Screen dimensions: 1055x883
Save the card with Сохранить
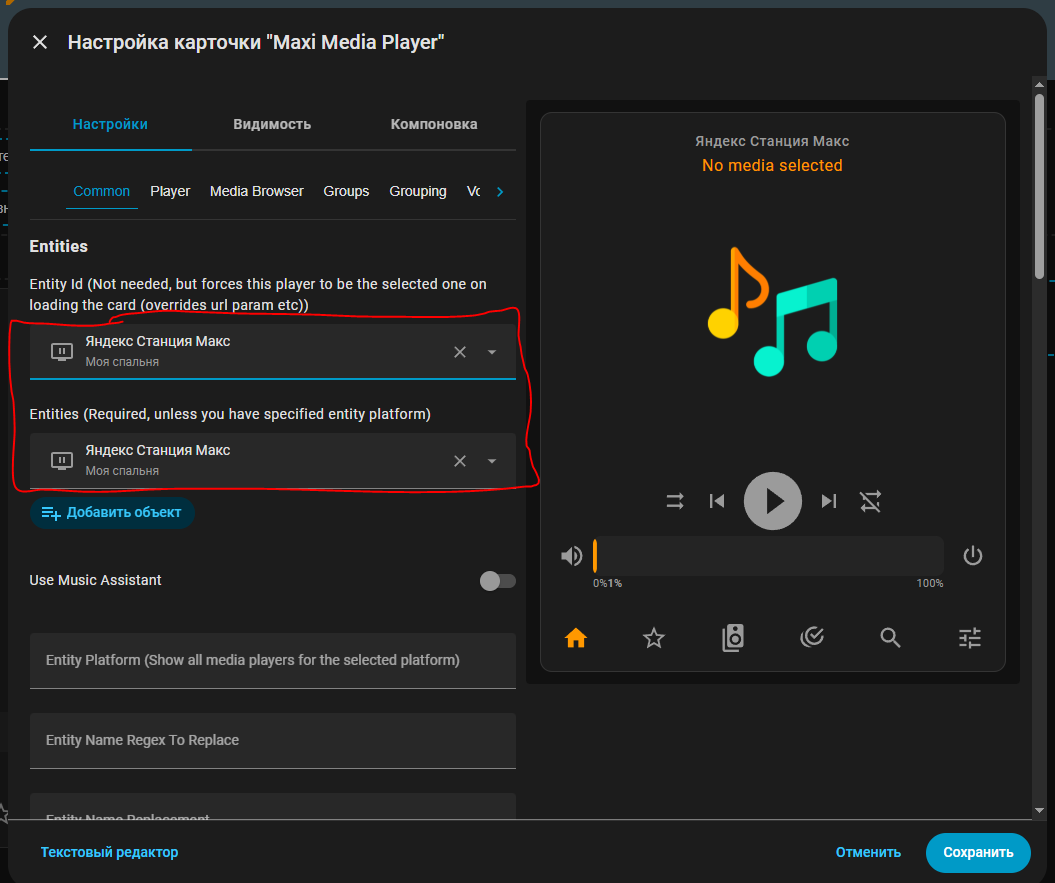978,852
